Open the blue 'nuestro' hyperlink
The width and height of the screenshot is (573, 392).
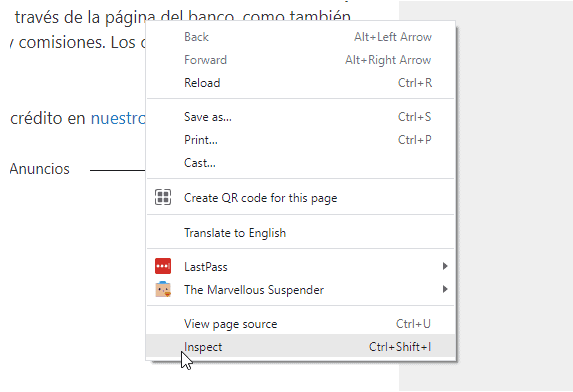pyautogui.click(x=118, y=118)
